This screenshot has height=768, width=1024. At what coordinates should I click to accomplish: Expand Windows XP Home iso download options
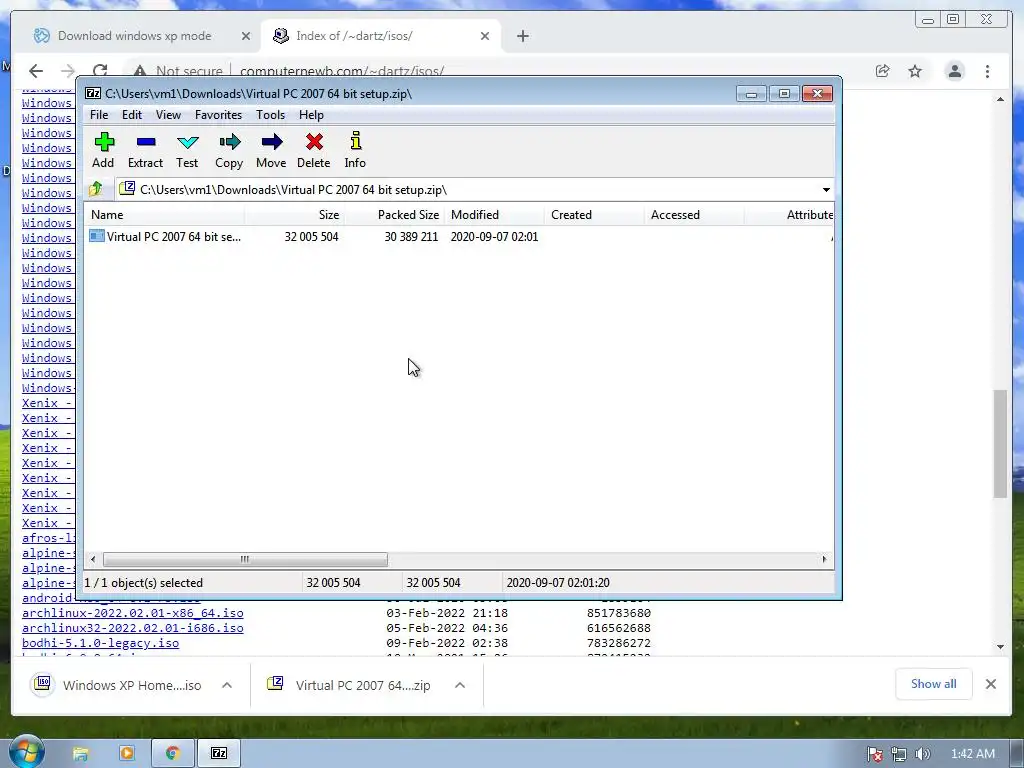pyautogui.click(x=227, y=685)
